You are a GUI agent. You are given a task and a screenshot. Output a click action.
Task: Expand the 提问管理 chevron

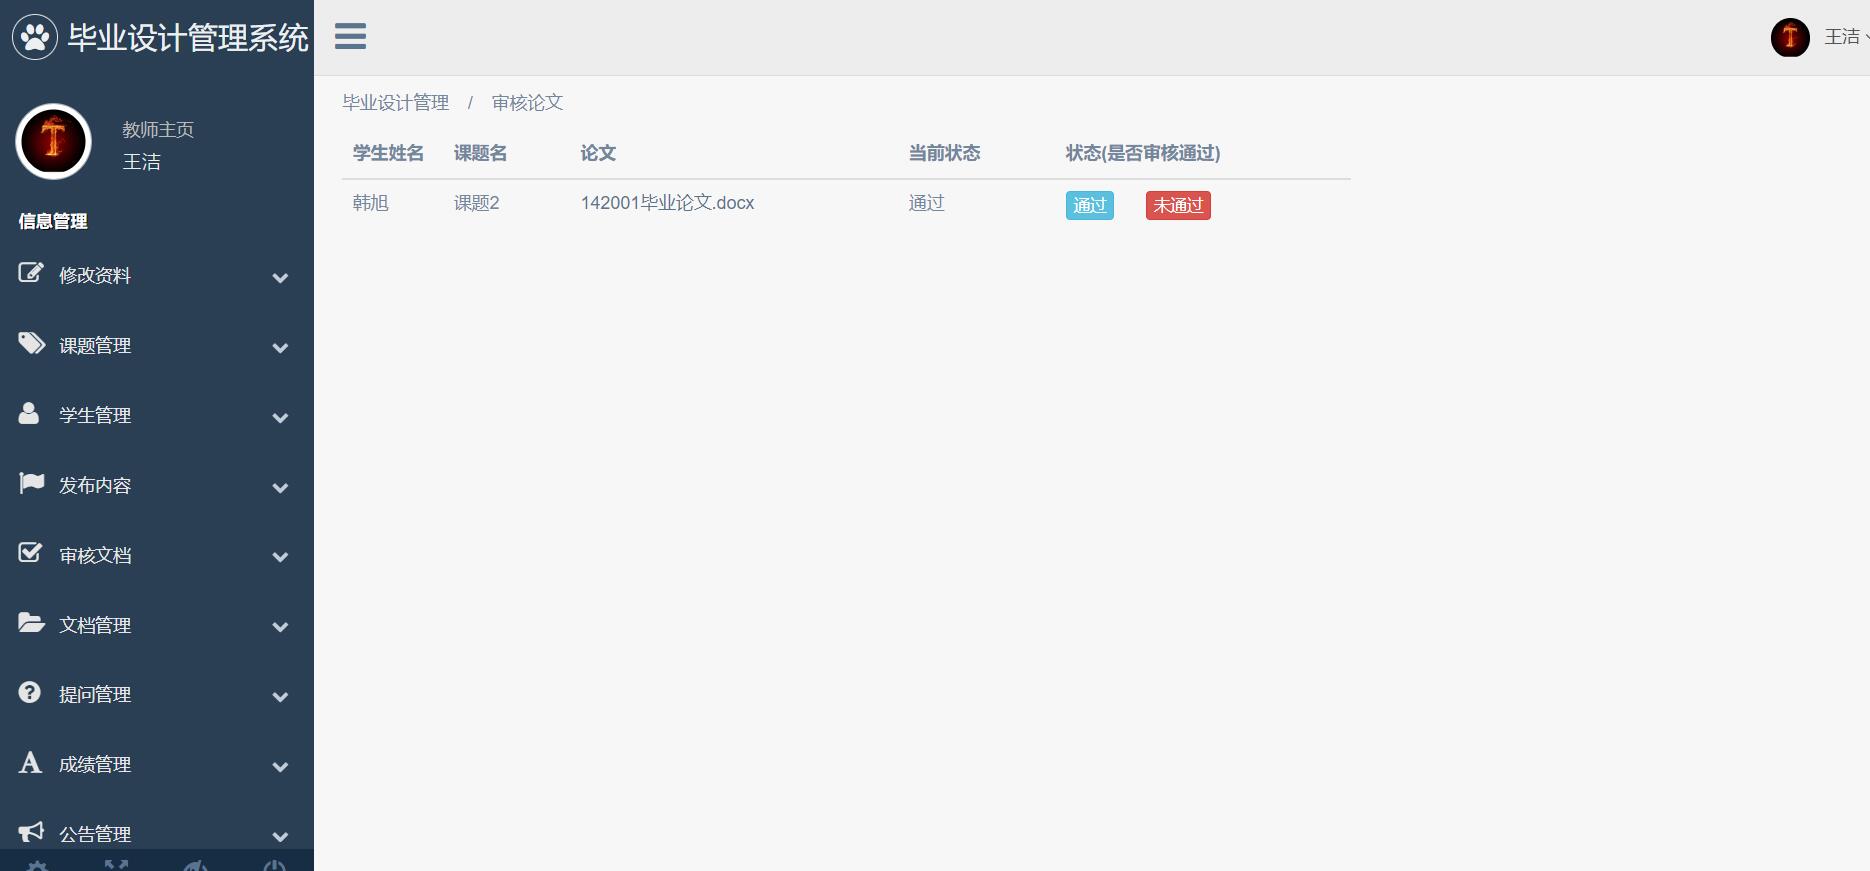[x=281, y=697]
